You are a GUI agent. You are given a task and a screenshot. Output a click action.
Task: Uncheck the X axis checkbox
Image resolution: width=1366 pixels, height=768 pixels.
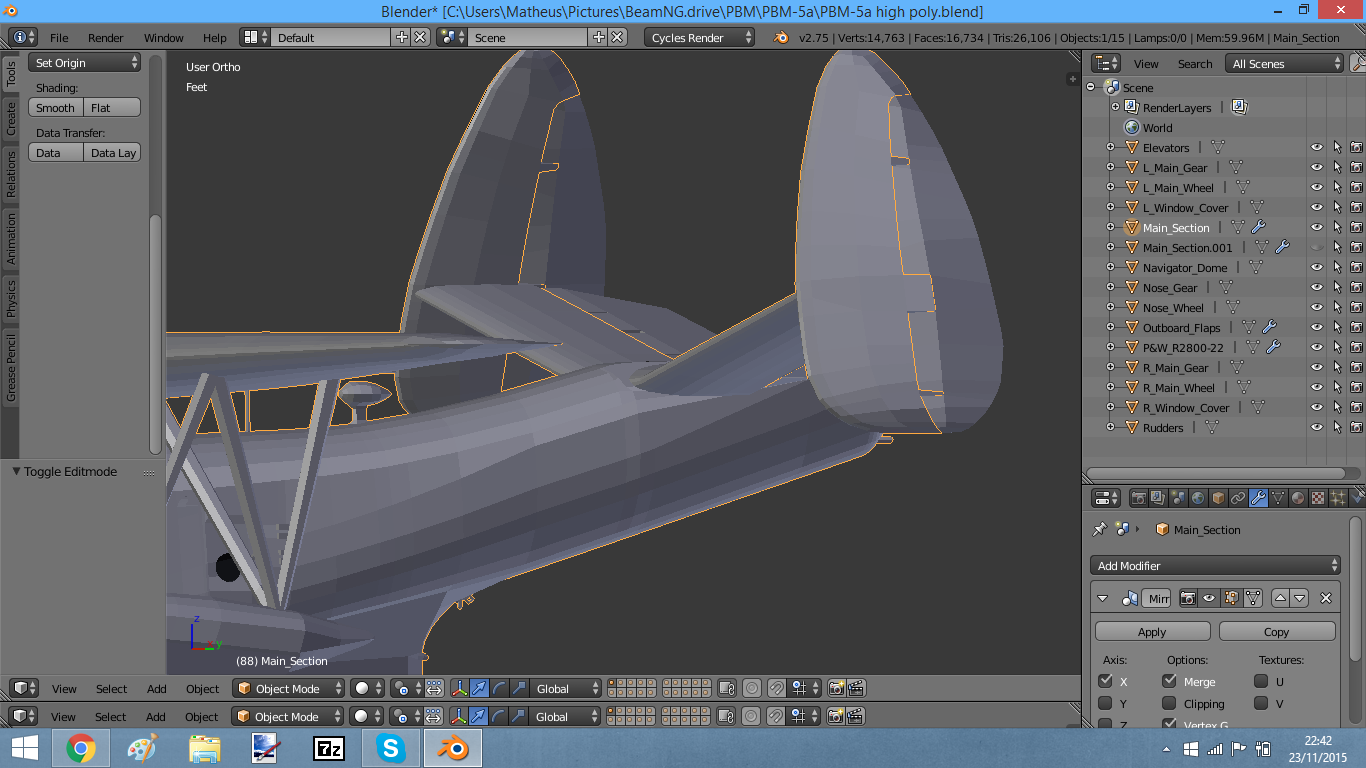tap(1105, 681)
